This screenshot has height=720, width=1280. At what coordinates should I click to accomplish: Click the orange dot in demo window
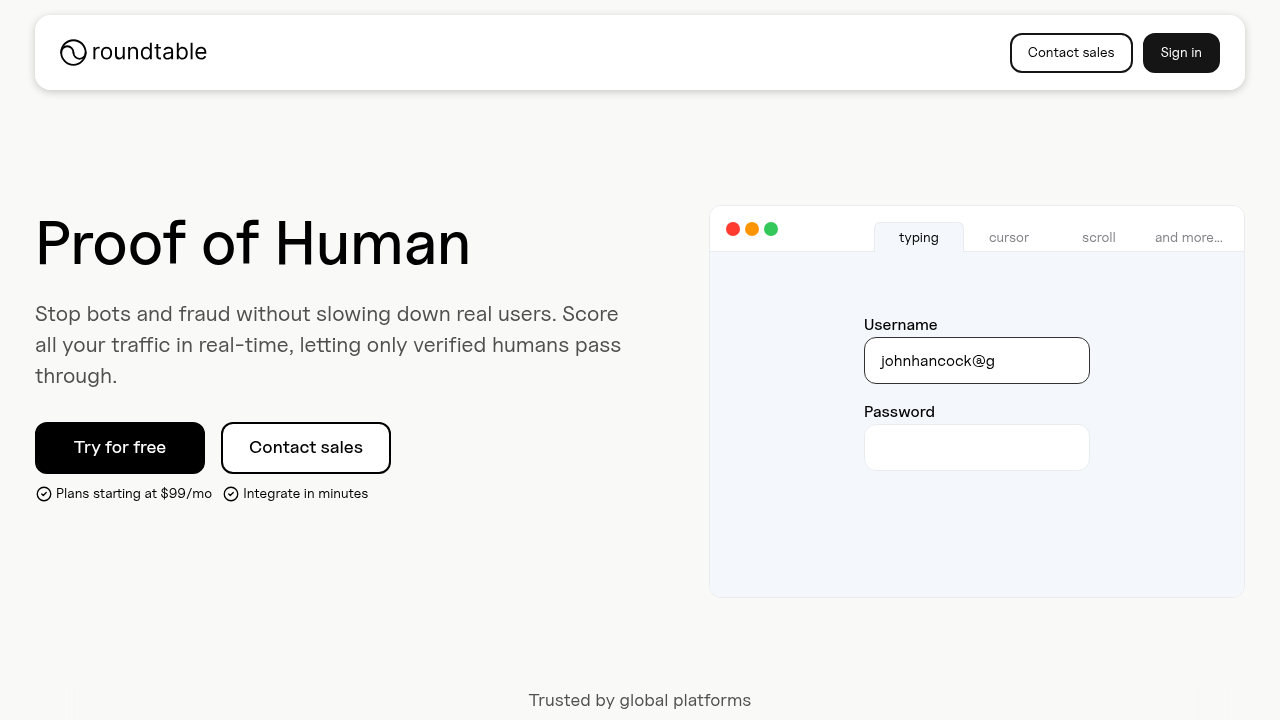[752, 229]
